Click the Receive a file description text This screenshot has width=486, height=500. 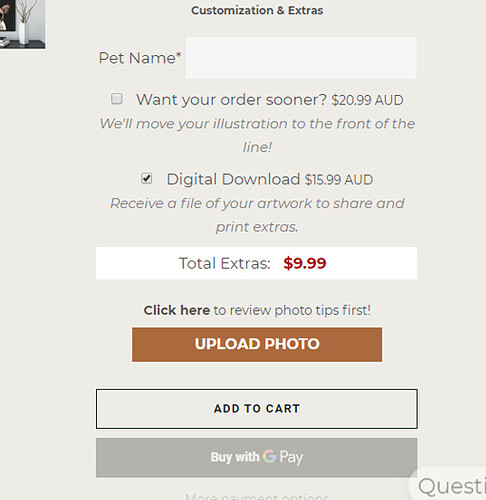click(x=257, y=215)
